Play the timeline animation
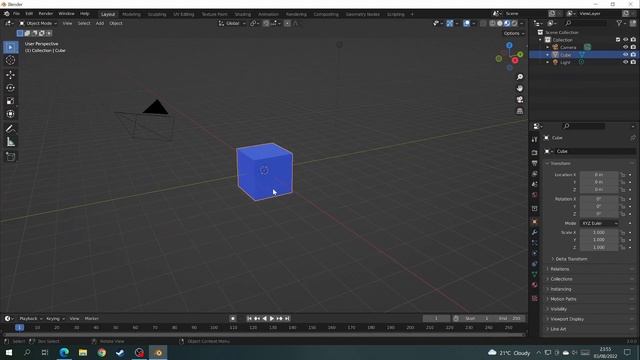Viewport: 640px width, 360px height. (272, 318)
